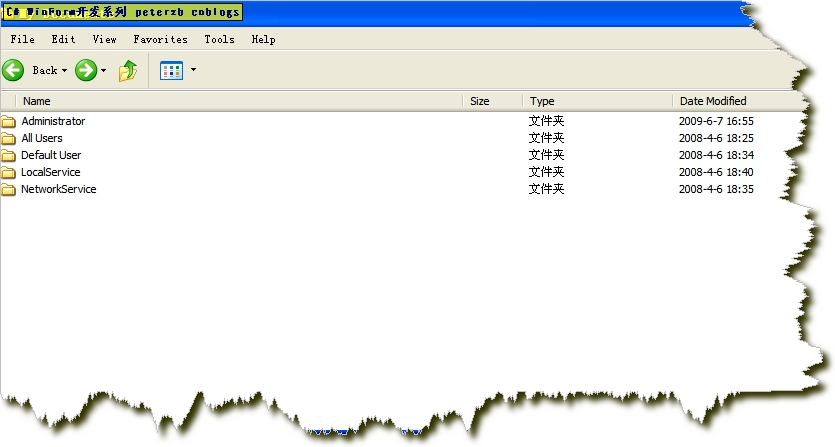Go up one folder level icon
835x447 pixels.
tap(128, 70)
